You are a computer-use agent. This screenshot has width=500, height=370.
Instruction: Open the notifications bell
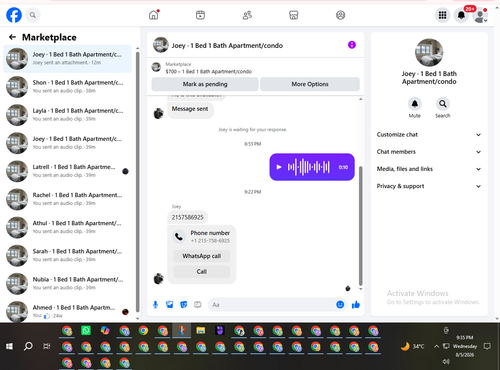coord(461,15)
